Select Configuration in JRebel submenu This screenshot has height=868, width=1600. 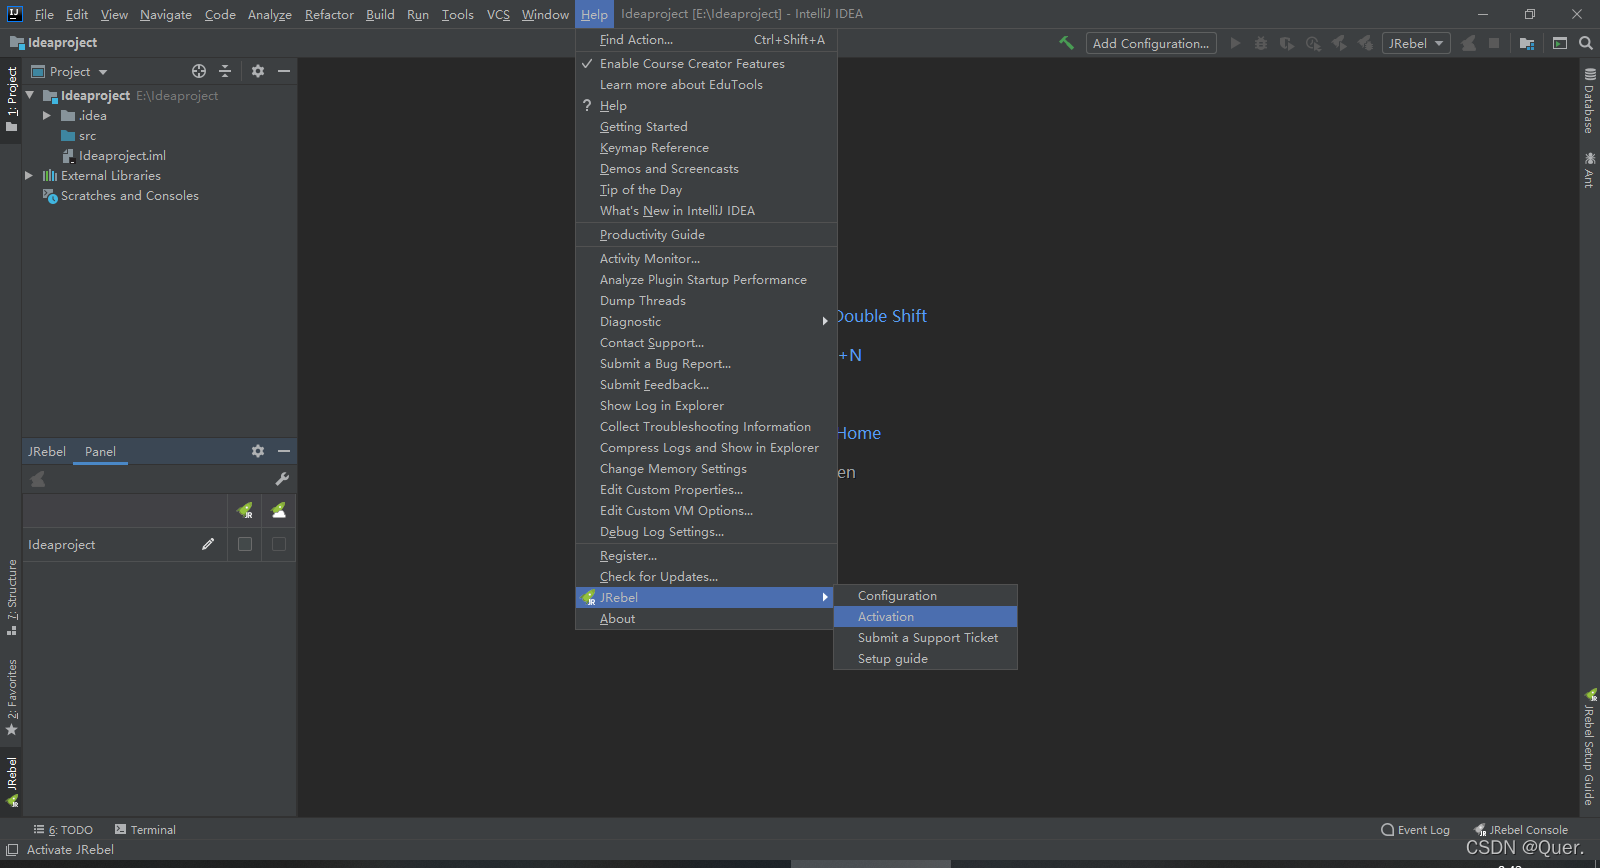(x=925, y=595)
